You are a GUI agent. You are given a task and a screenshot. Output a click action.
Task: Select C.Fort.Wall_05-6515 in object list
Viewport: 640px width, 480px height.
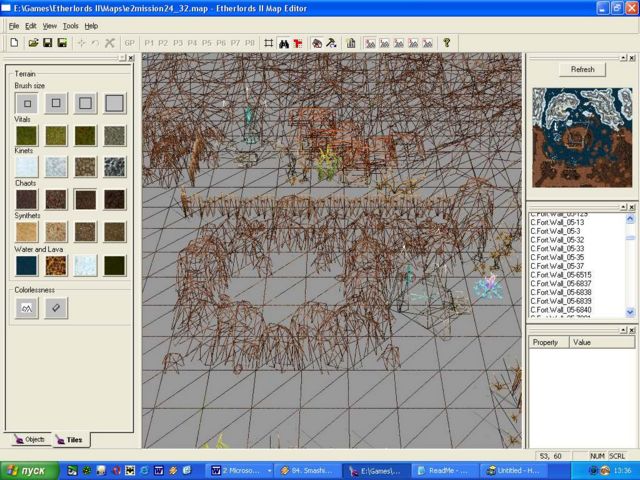[561, 275]
